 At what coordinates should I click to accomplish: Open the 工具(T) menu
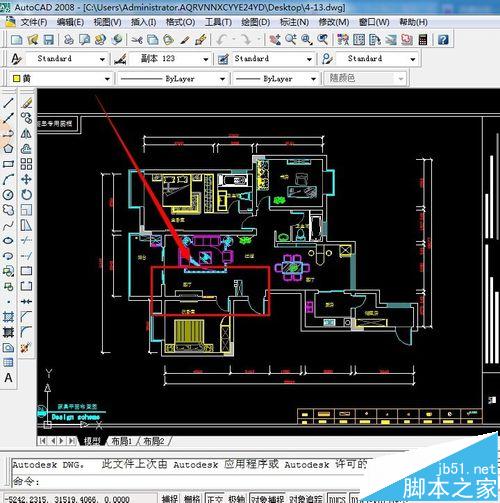[x=218, y=22]
